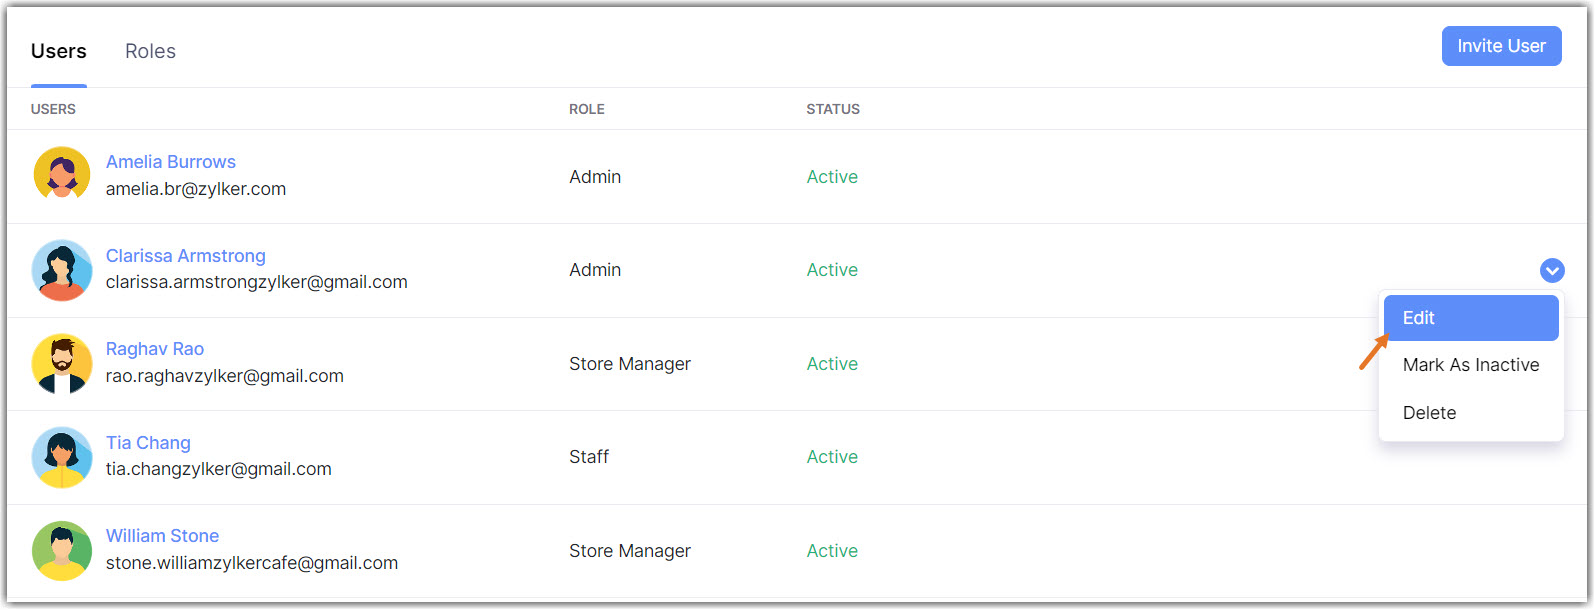Collapse the blue dropdown arrow for Clarissa
The image size is (1595, 610).
click(1552, 270)
